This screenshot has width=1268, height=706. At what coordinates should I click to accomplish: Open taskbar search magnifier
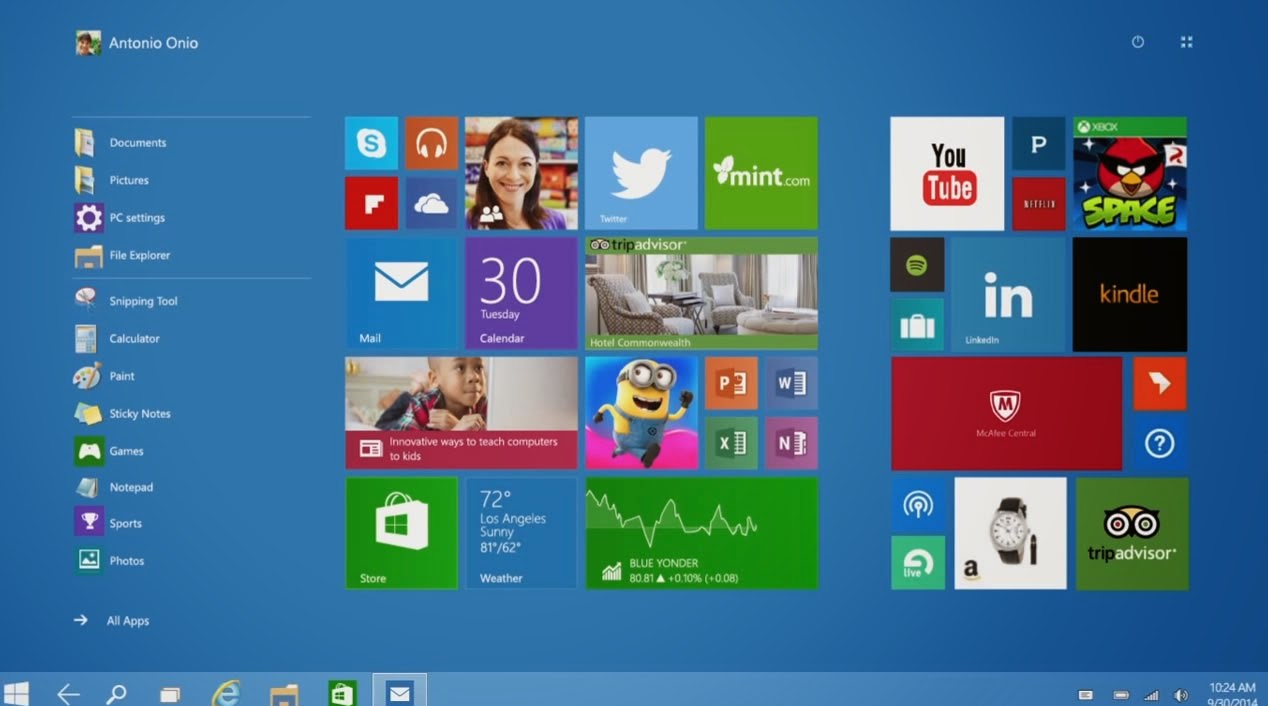(x=117, y=693)
